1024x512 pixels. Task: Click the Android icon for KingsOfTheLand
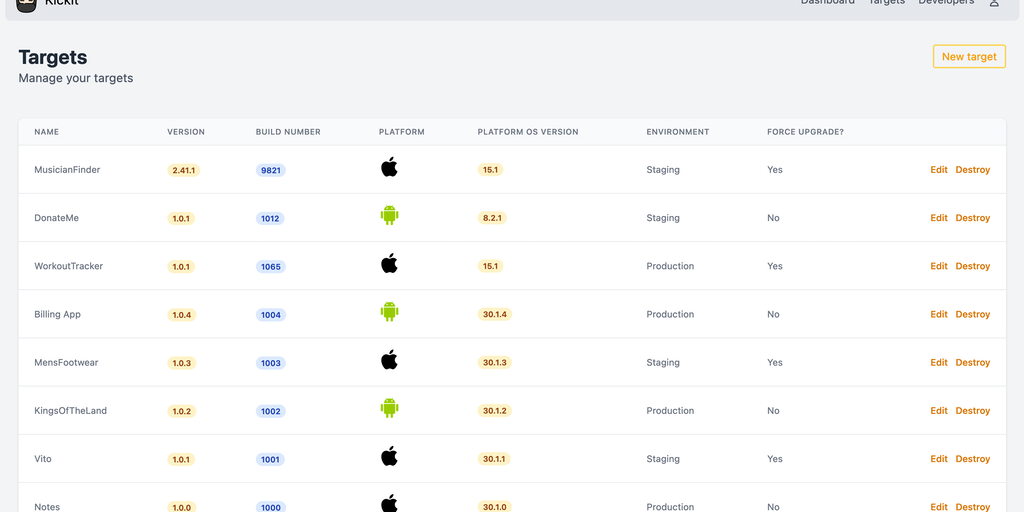(389, 409)
